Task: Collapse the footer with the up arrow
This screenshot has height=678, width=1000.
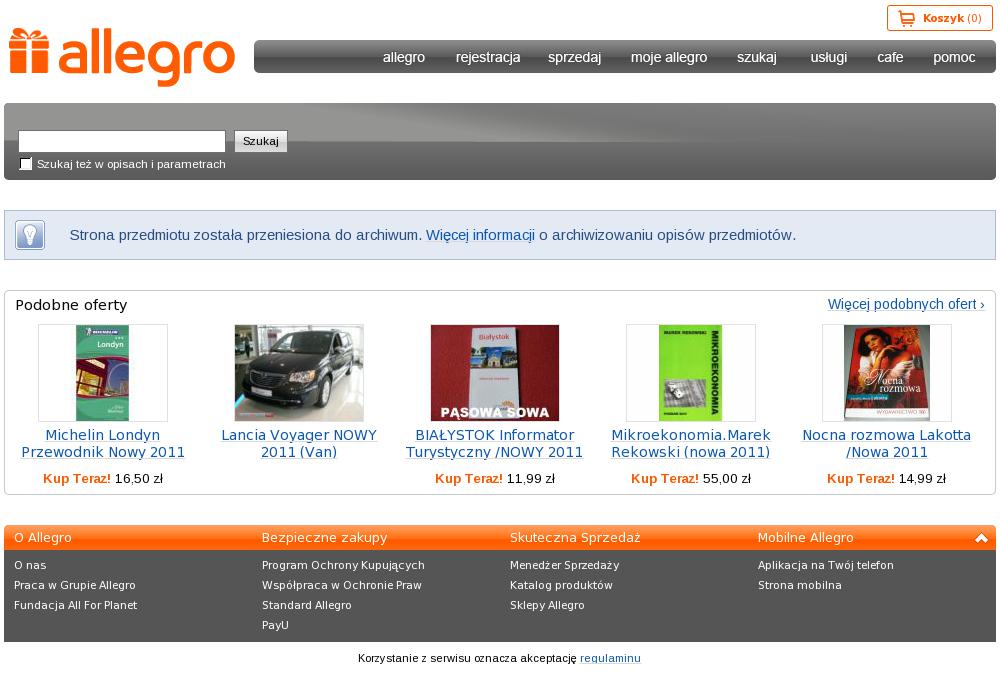Action: tap(981, 538)
